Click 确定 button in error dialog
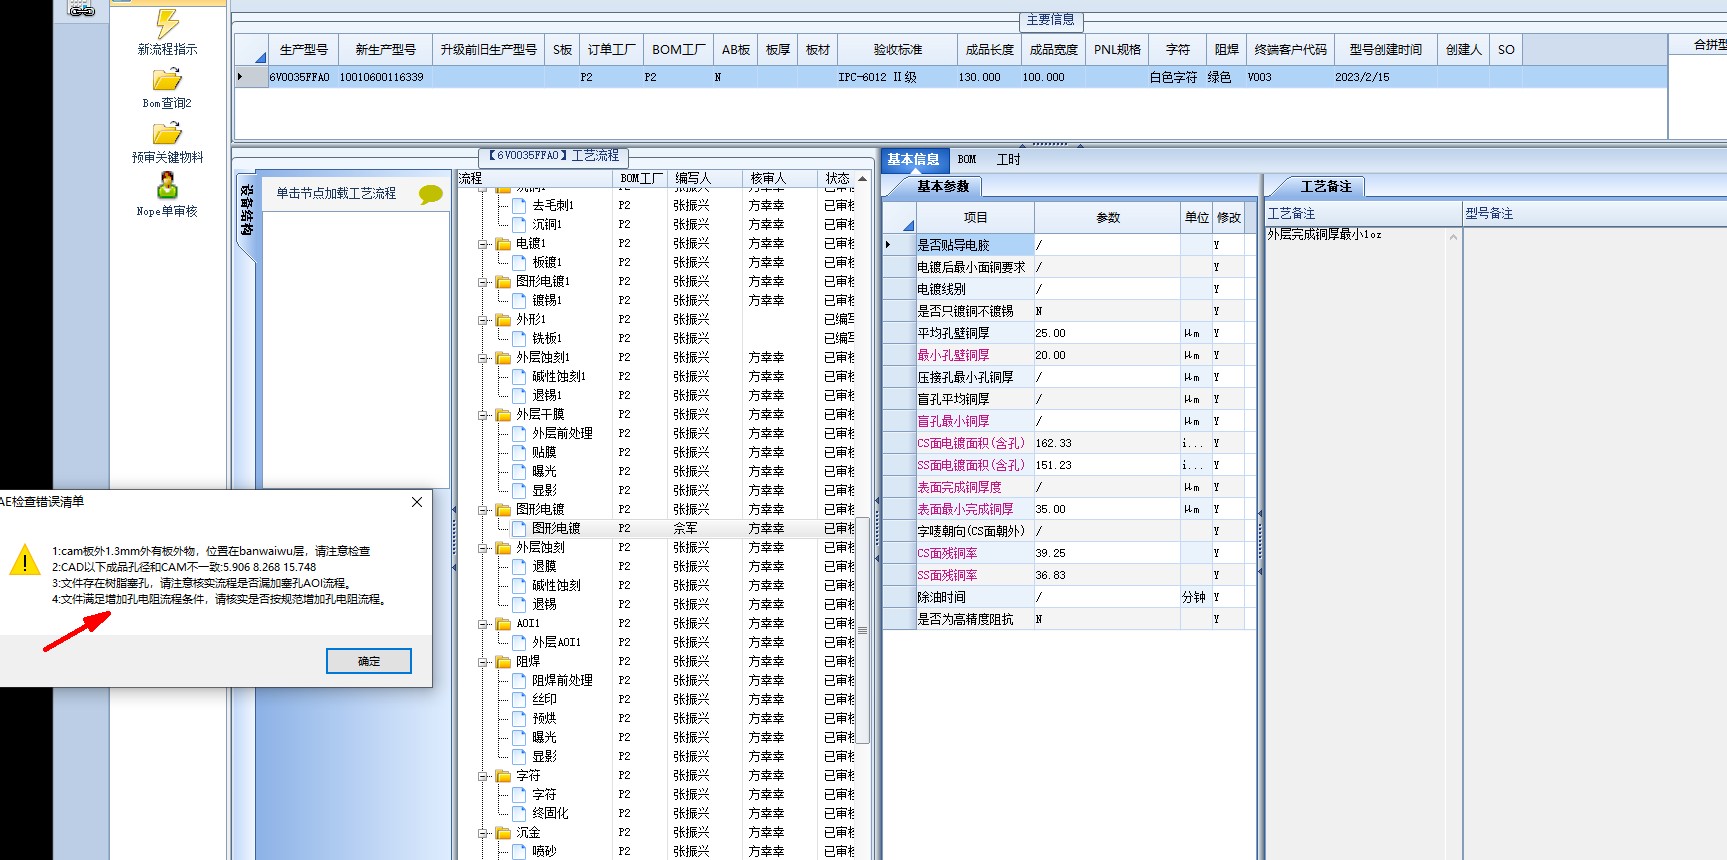Viewport: 1727px width, 860px height. tap(368, 661)
